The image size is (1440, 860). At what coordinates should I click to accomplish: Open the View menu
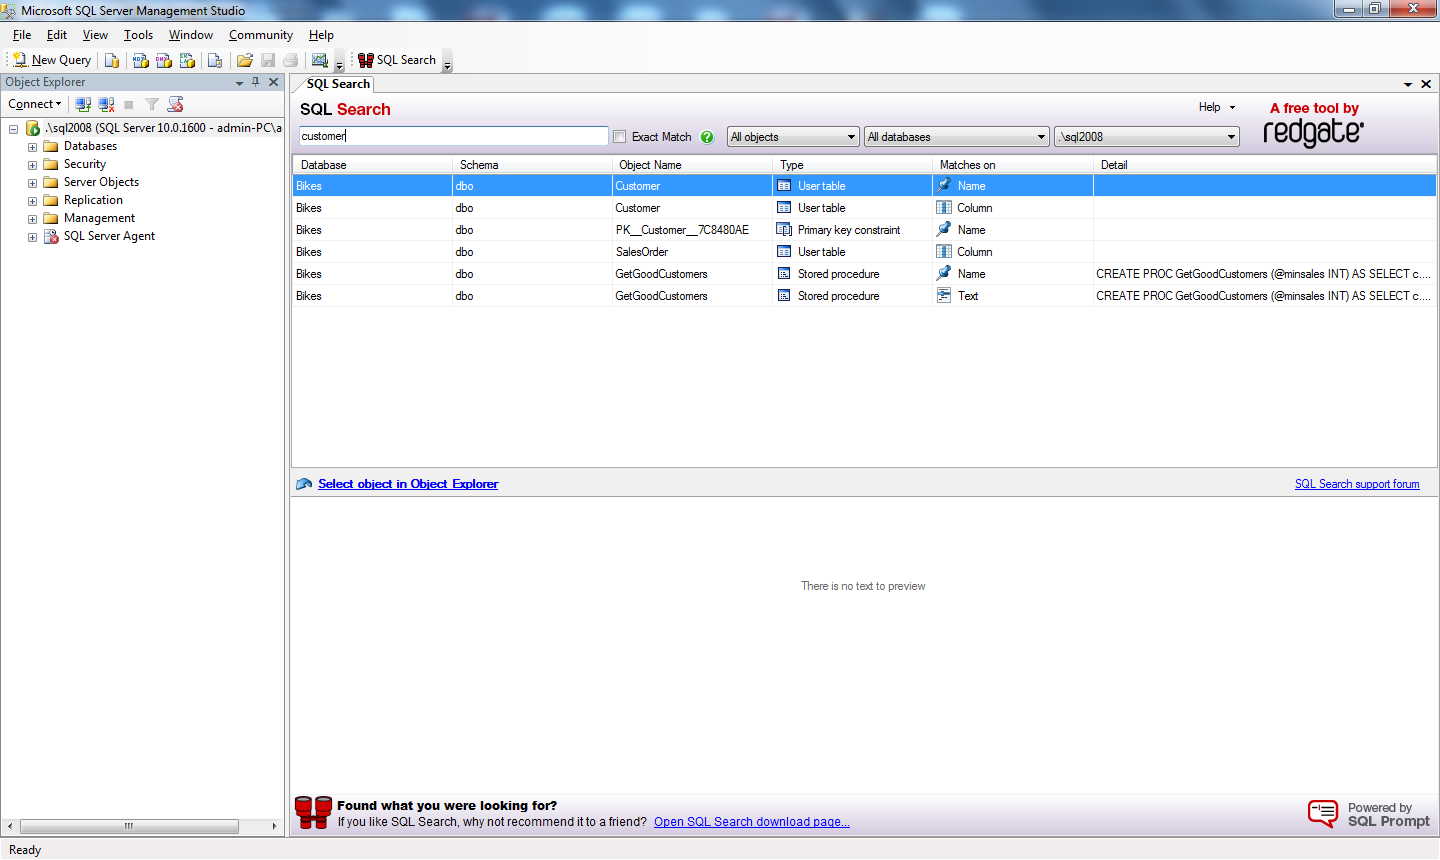coord(95,35)
